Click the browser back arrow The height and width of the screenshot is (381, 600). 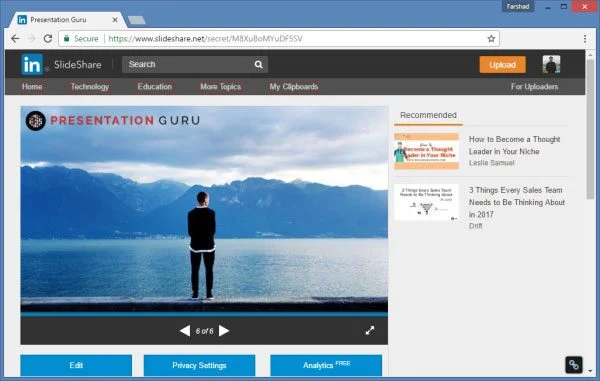coord(15,39)
